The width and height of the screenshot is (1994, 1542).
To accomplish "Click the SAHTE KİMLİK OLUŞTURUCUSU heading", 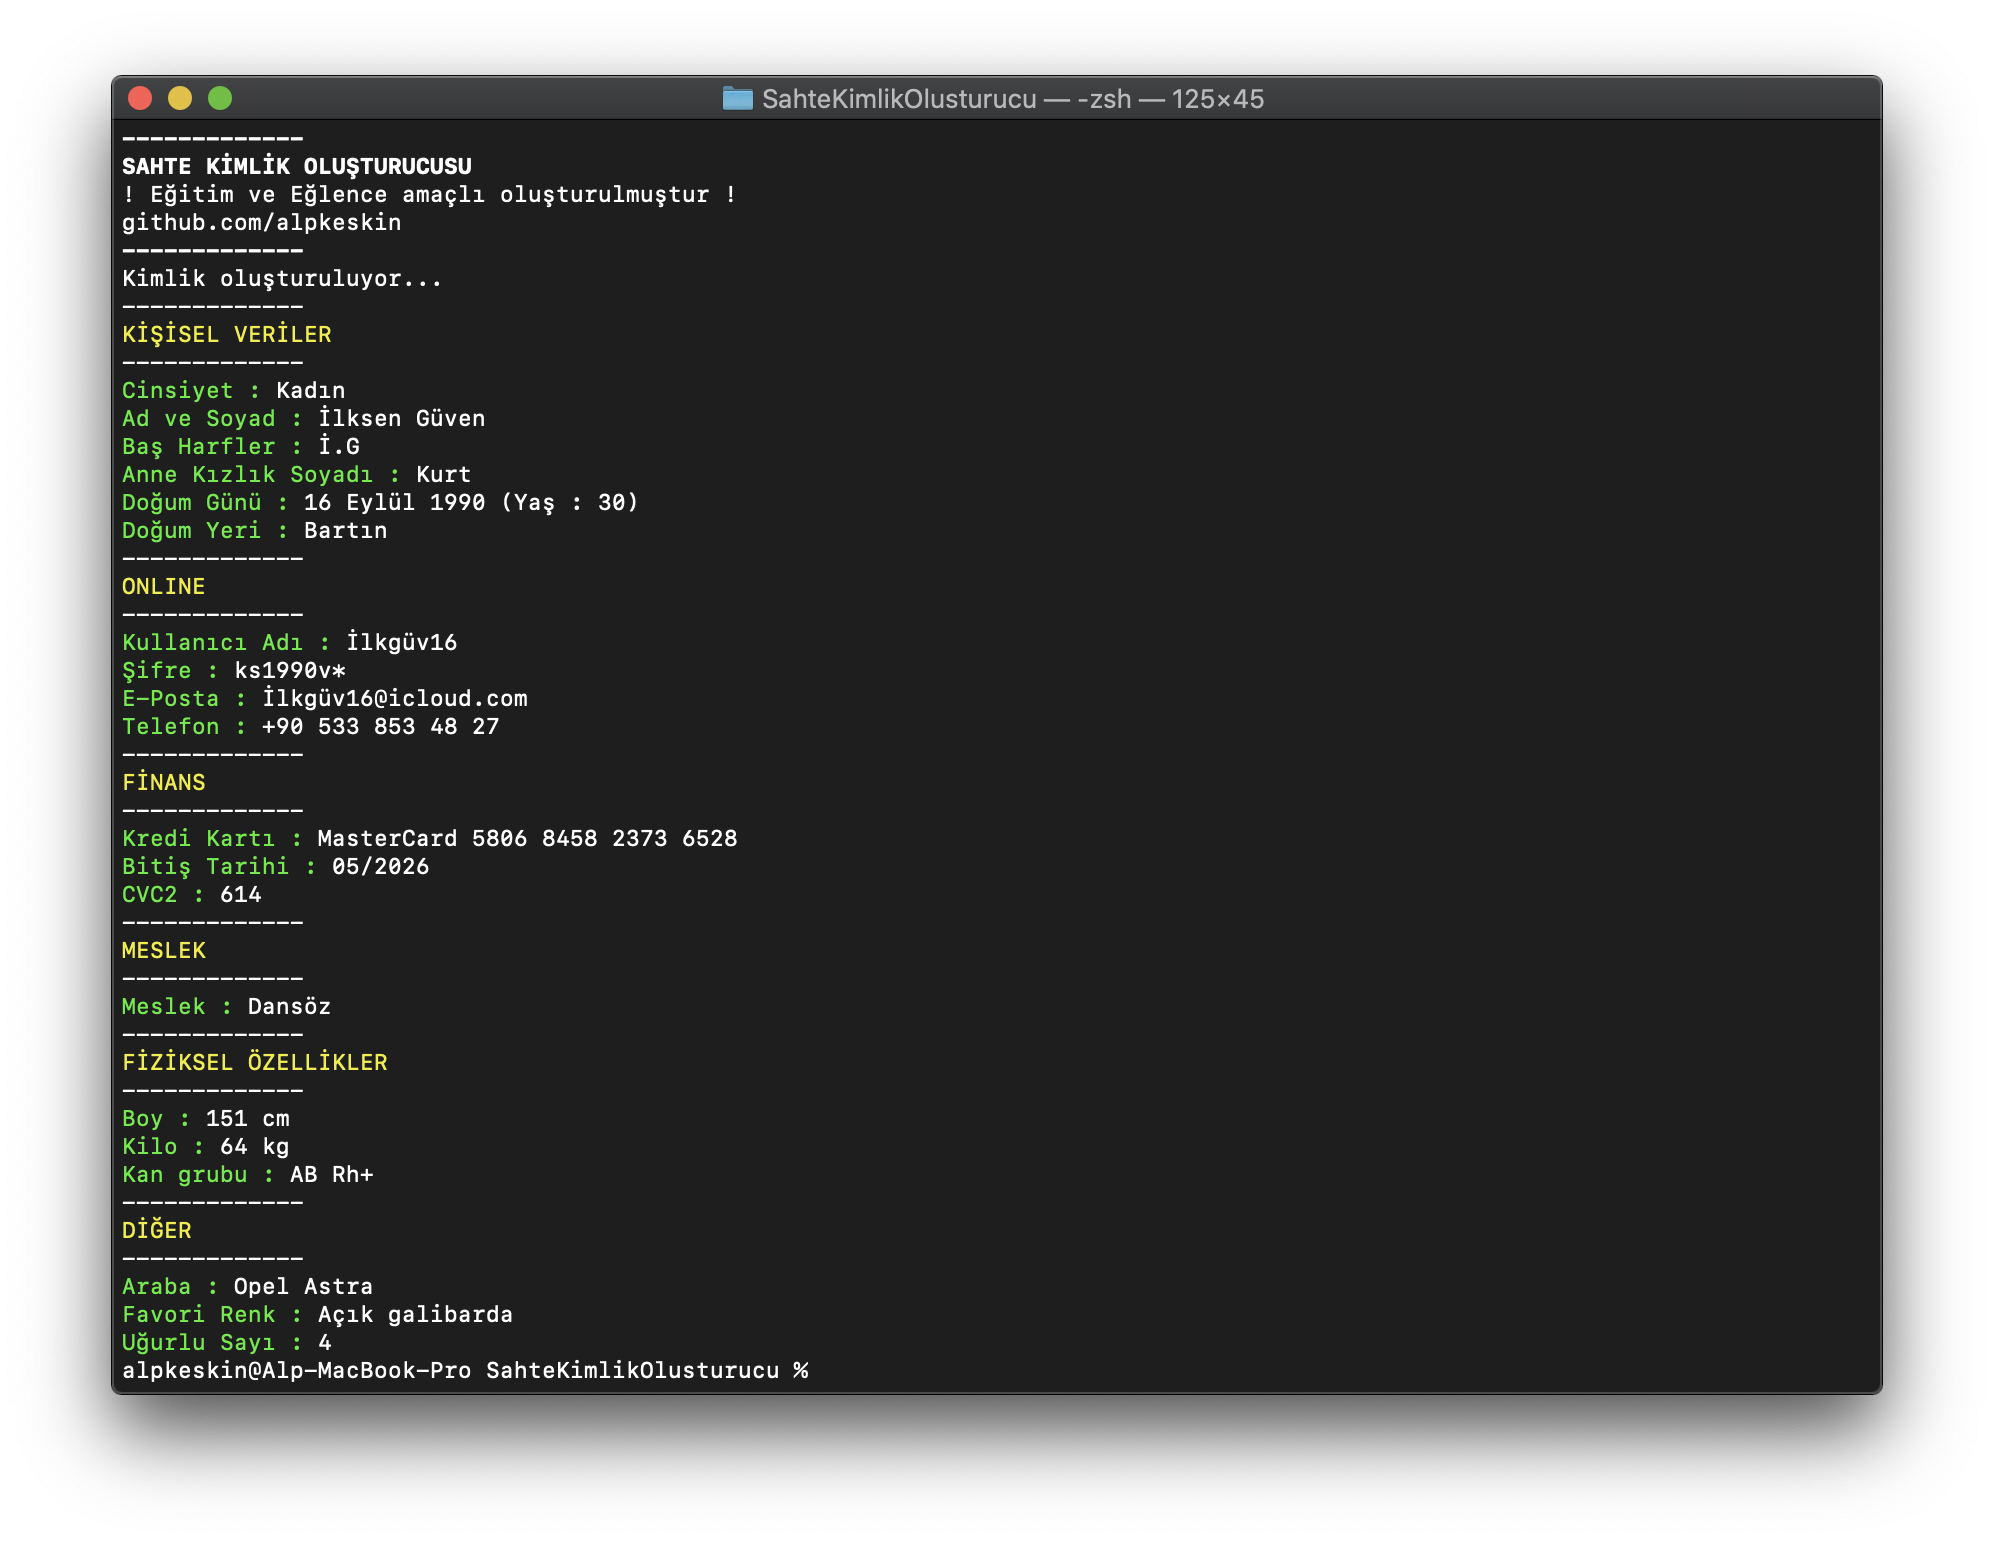I will coord(297,166).
